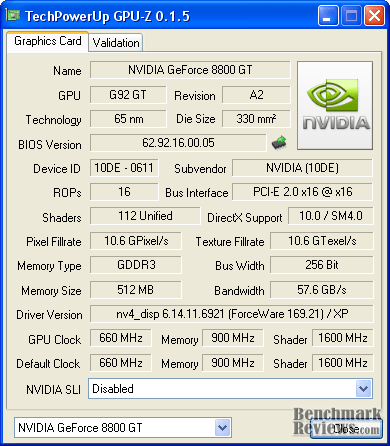Image resolution: width=390 pixels, height=446 pixels.
Task: Click Bus Interface value PCI-E 2.0 x16
Action: [302, 192]
